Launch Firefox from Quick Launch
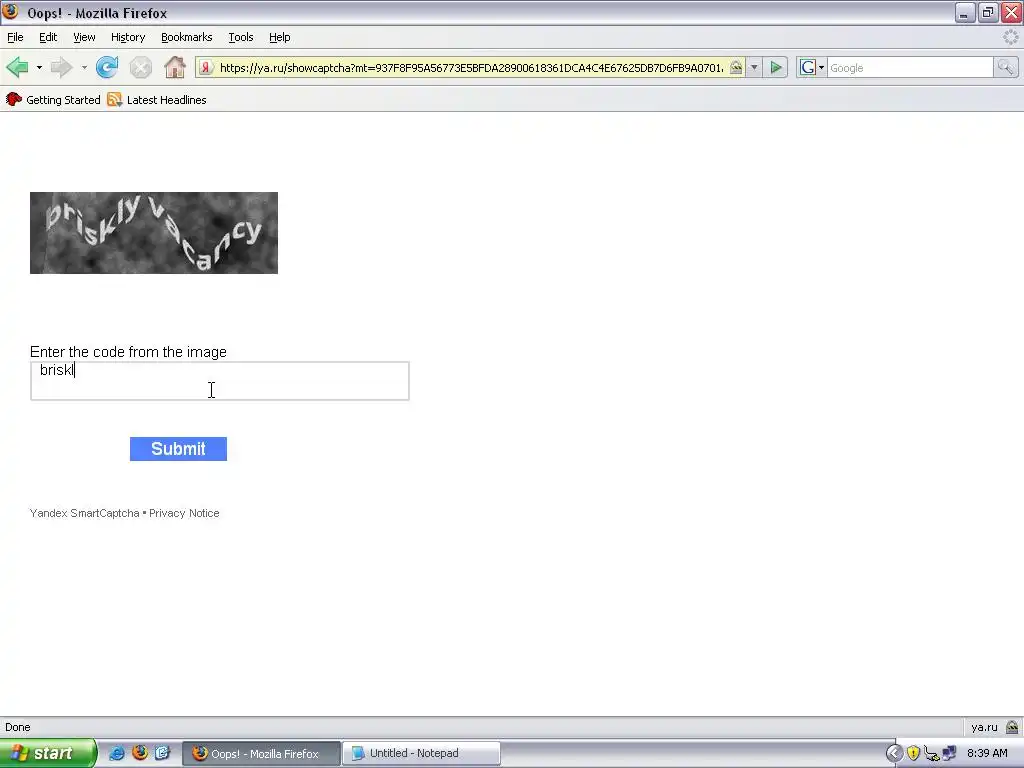The height and width of the screenshot is (768, 1024). tap(140, 753)
